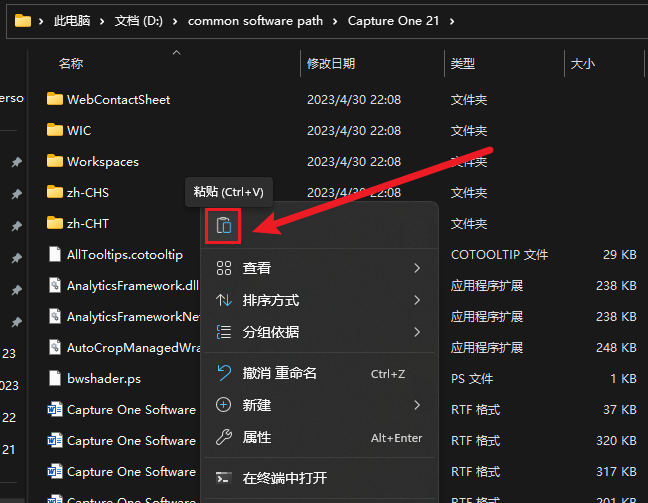Select the zh-CHS folder name

[x=88, y=193]
